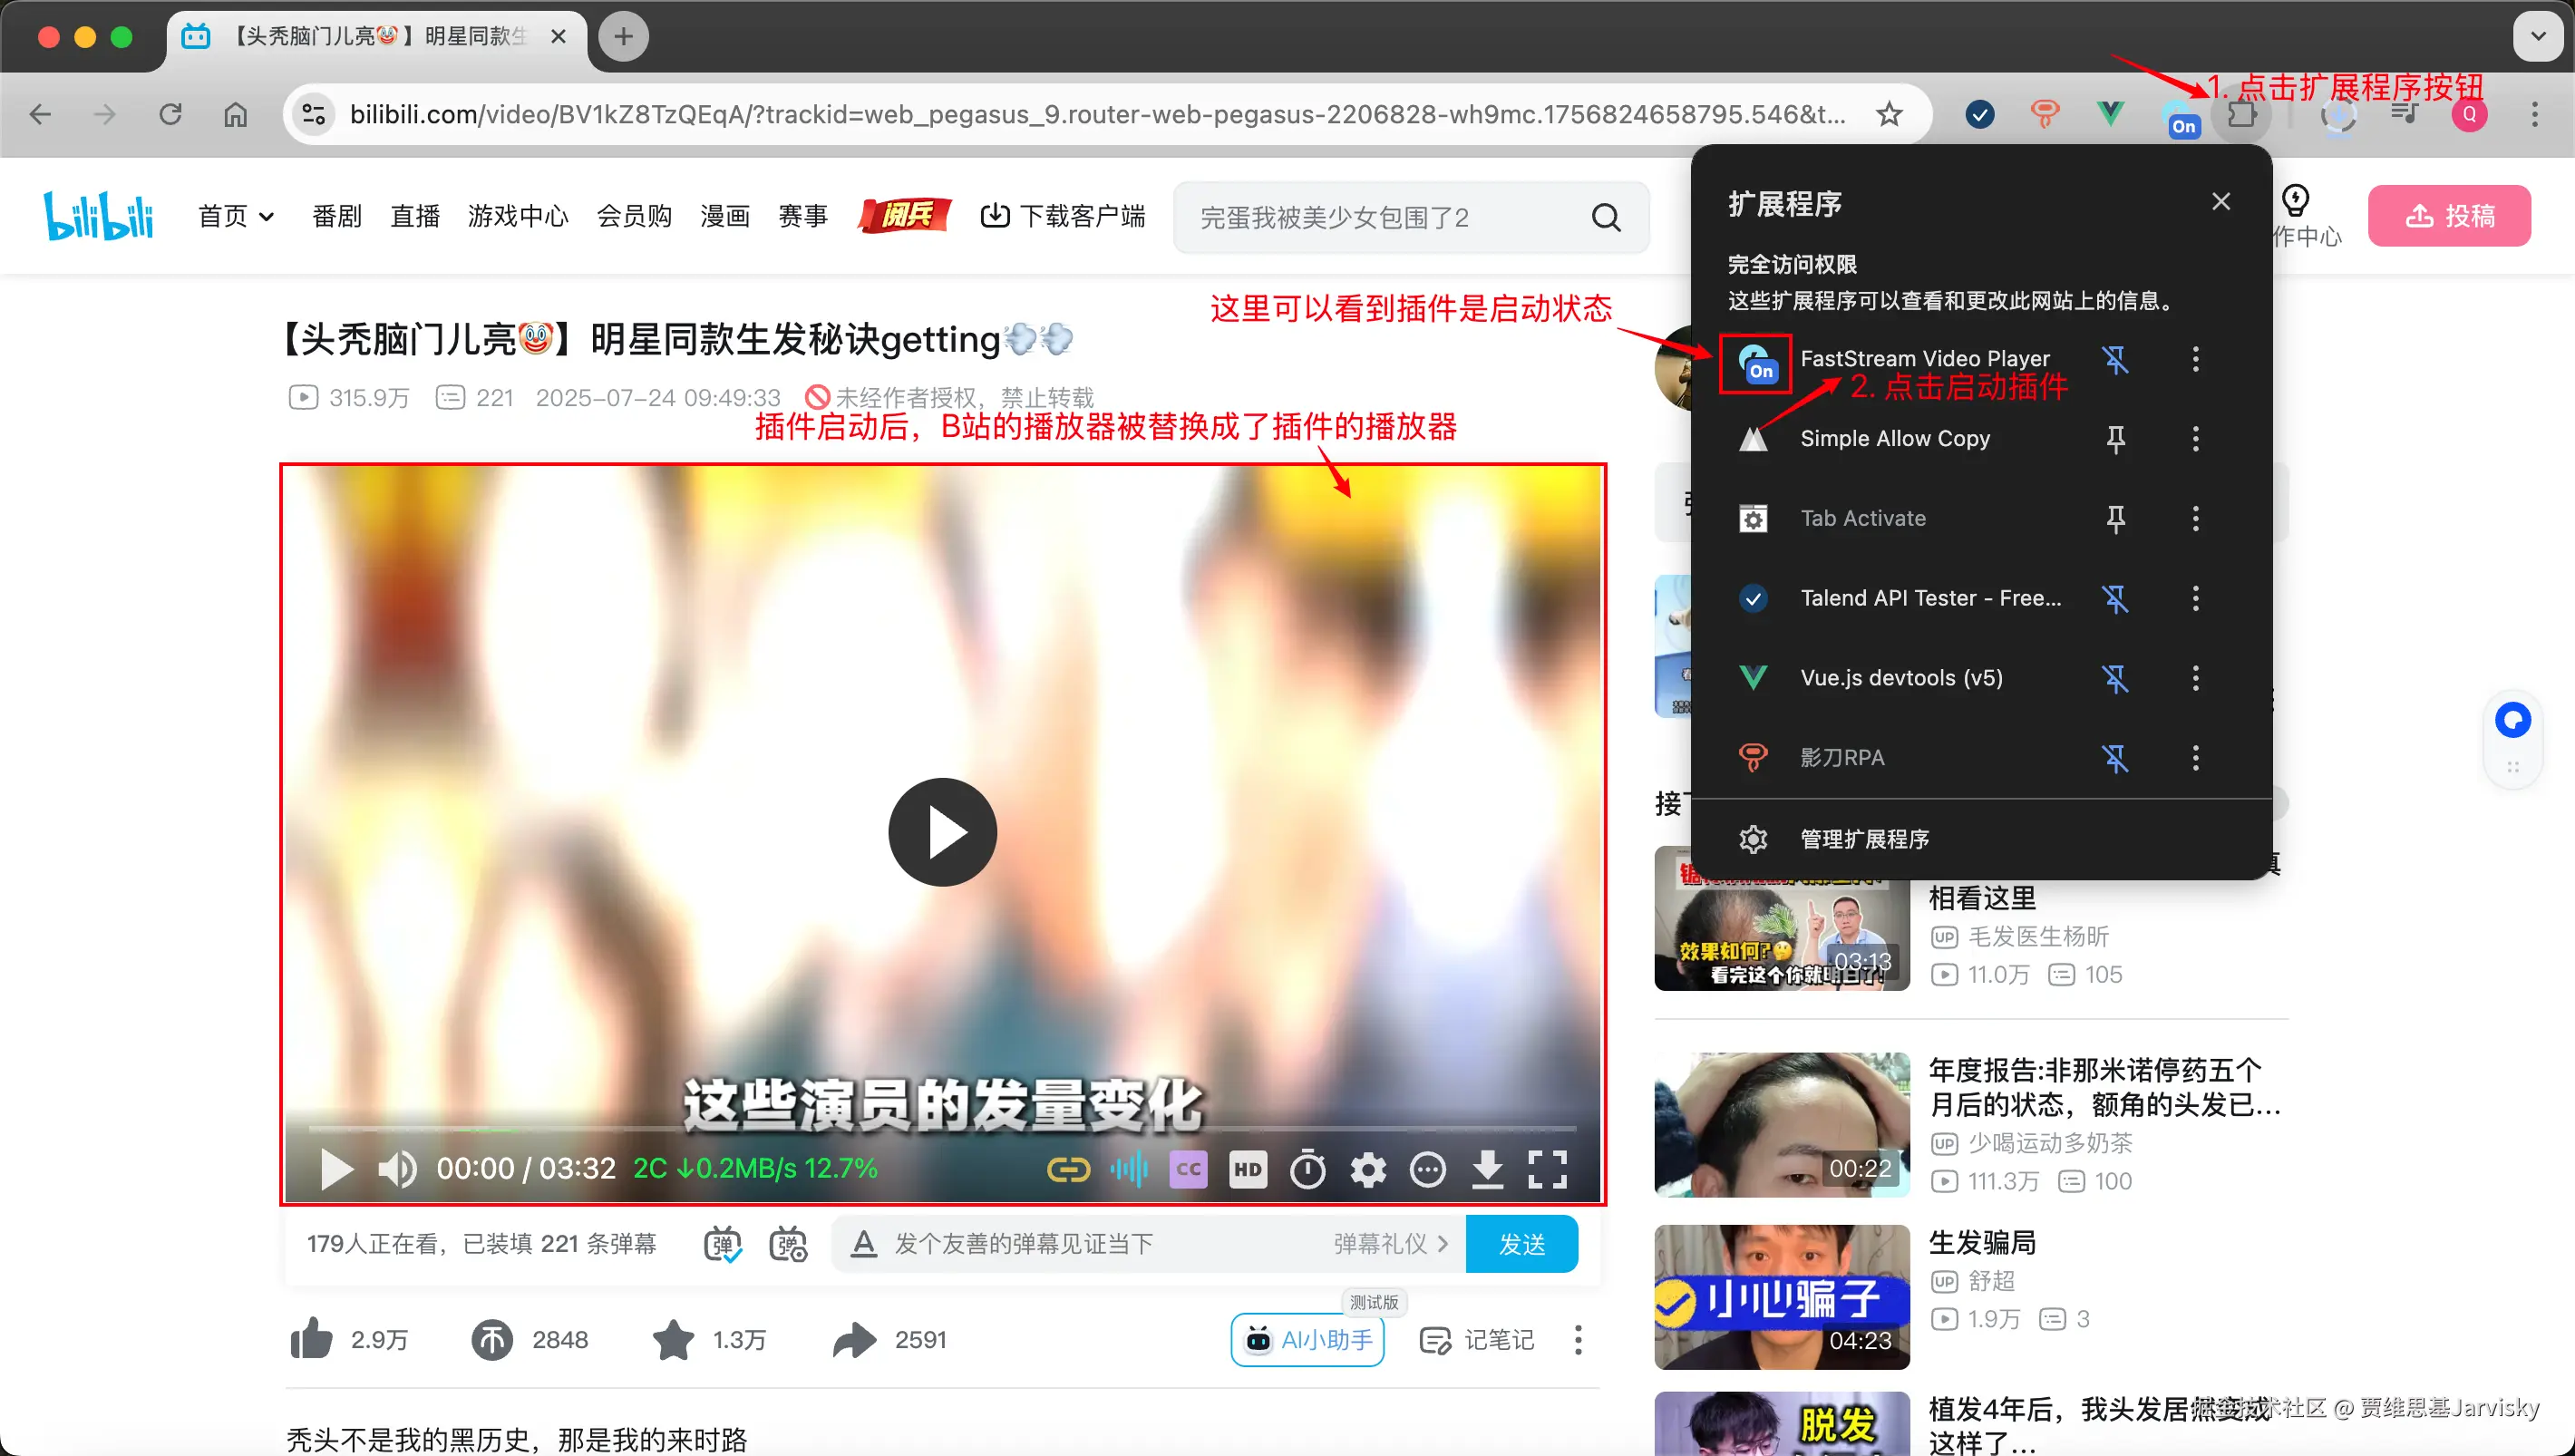
Task: Enter fullscreen video mode
Action: pos(1547,1169)
